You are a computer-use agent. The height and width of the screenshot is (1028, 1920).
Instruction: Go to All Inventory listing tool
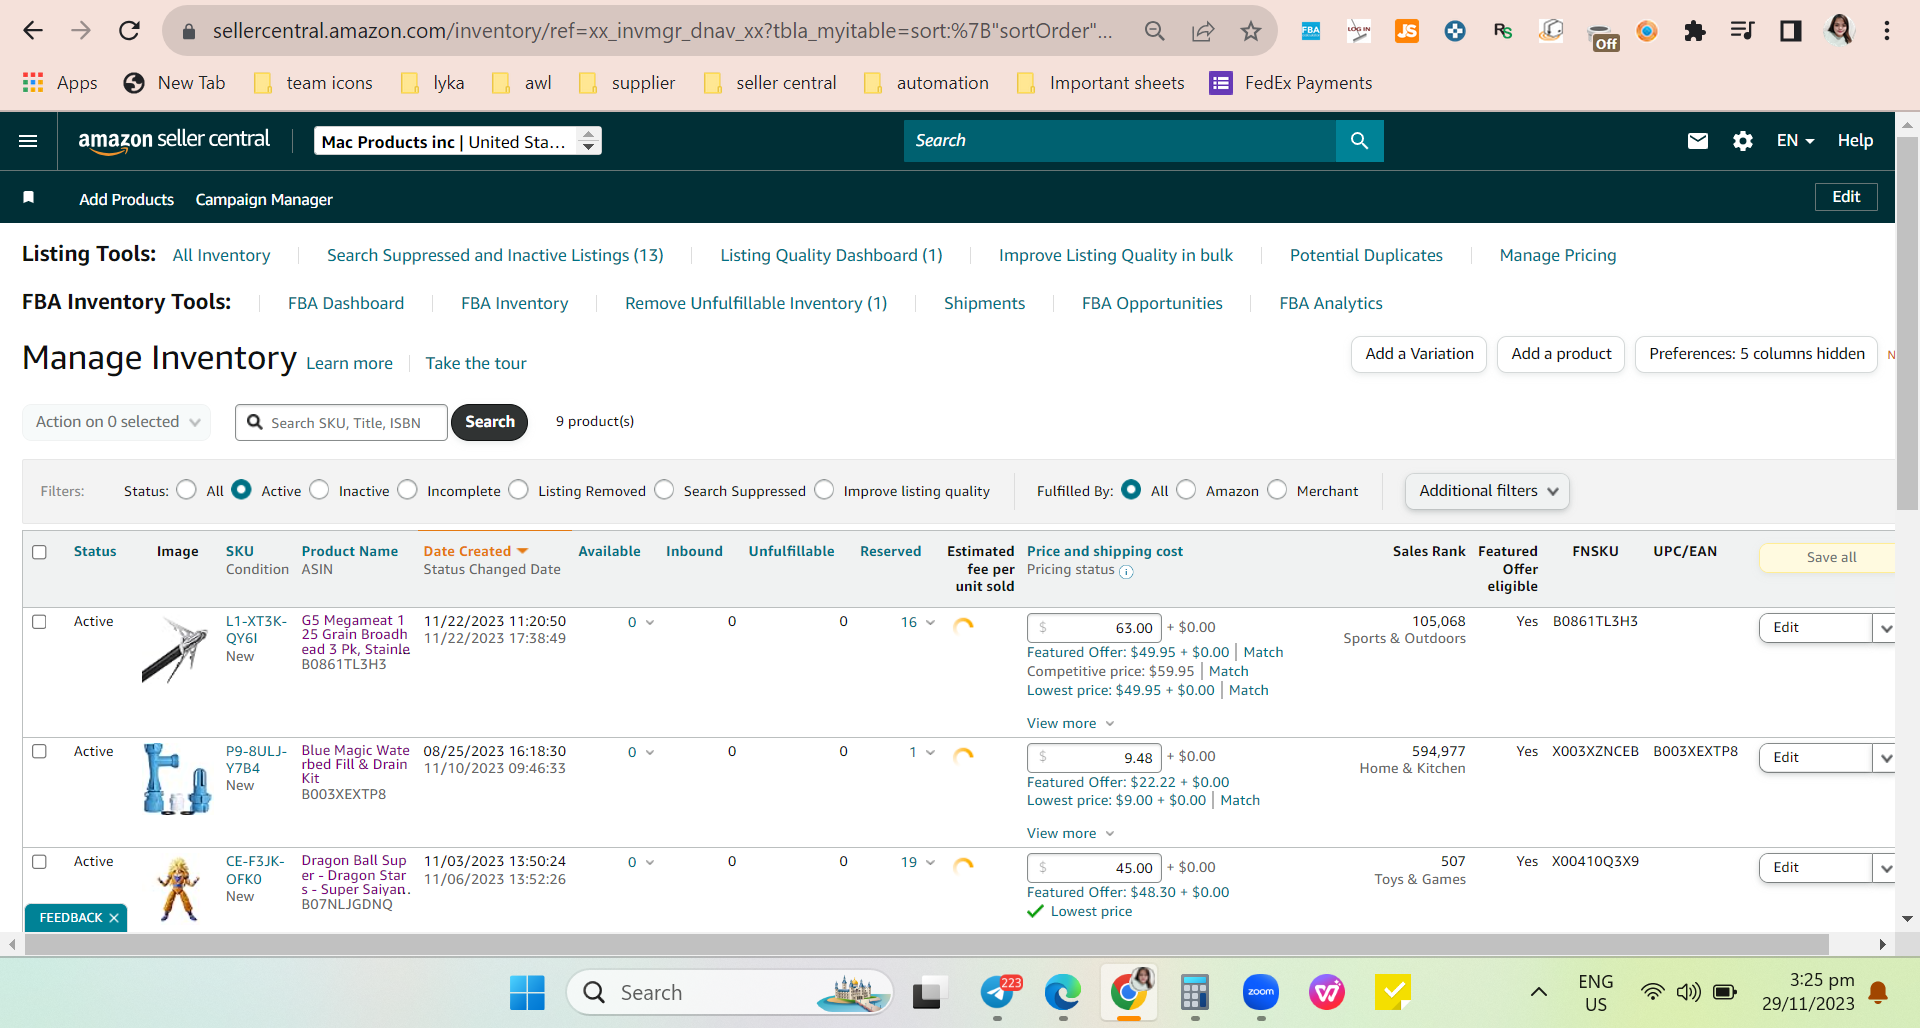pos(221,255)
